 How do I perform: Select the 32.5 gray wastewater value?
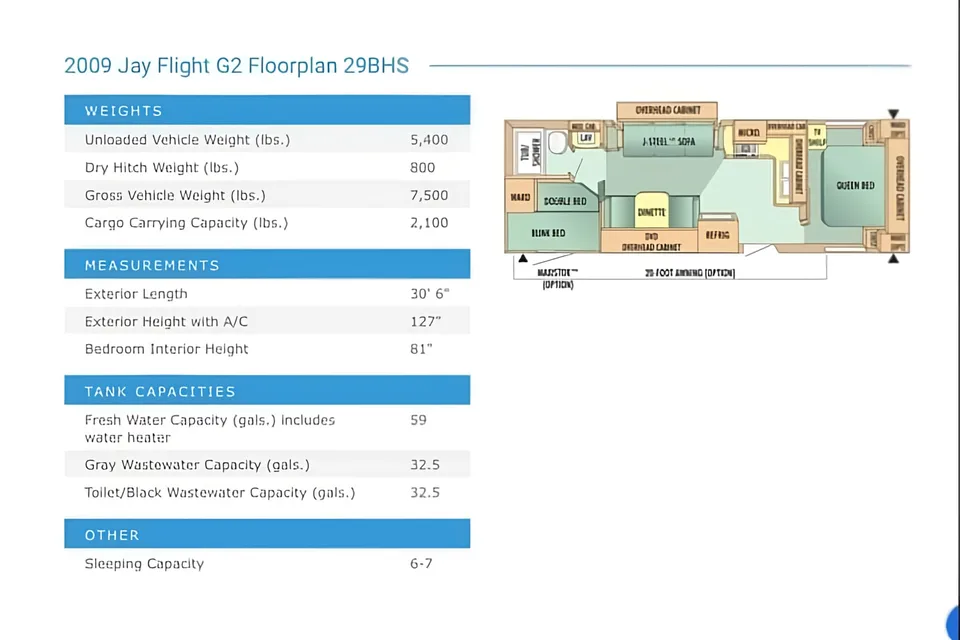click(x=425, y=465)
